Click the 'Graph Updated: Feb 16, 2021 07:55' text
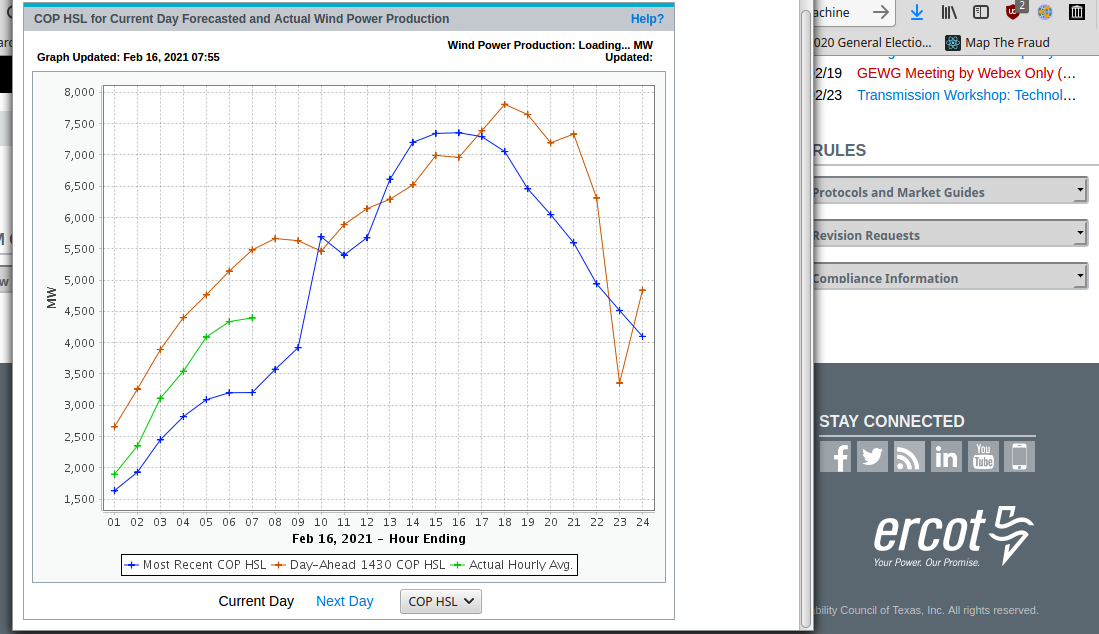Image resolution: width=1099 pixels, height=634 pixels. coord(128,57)
